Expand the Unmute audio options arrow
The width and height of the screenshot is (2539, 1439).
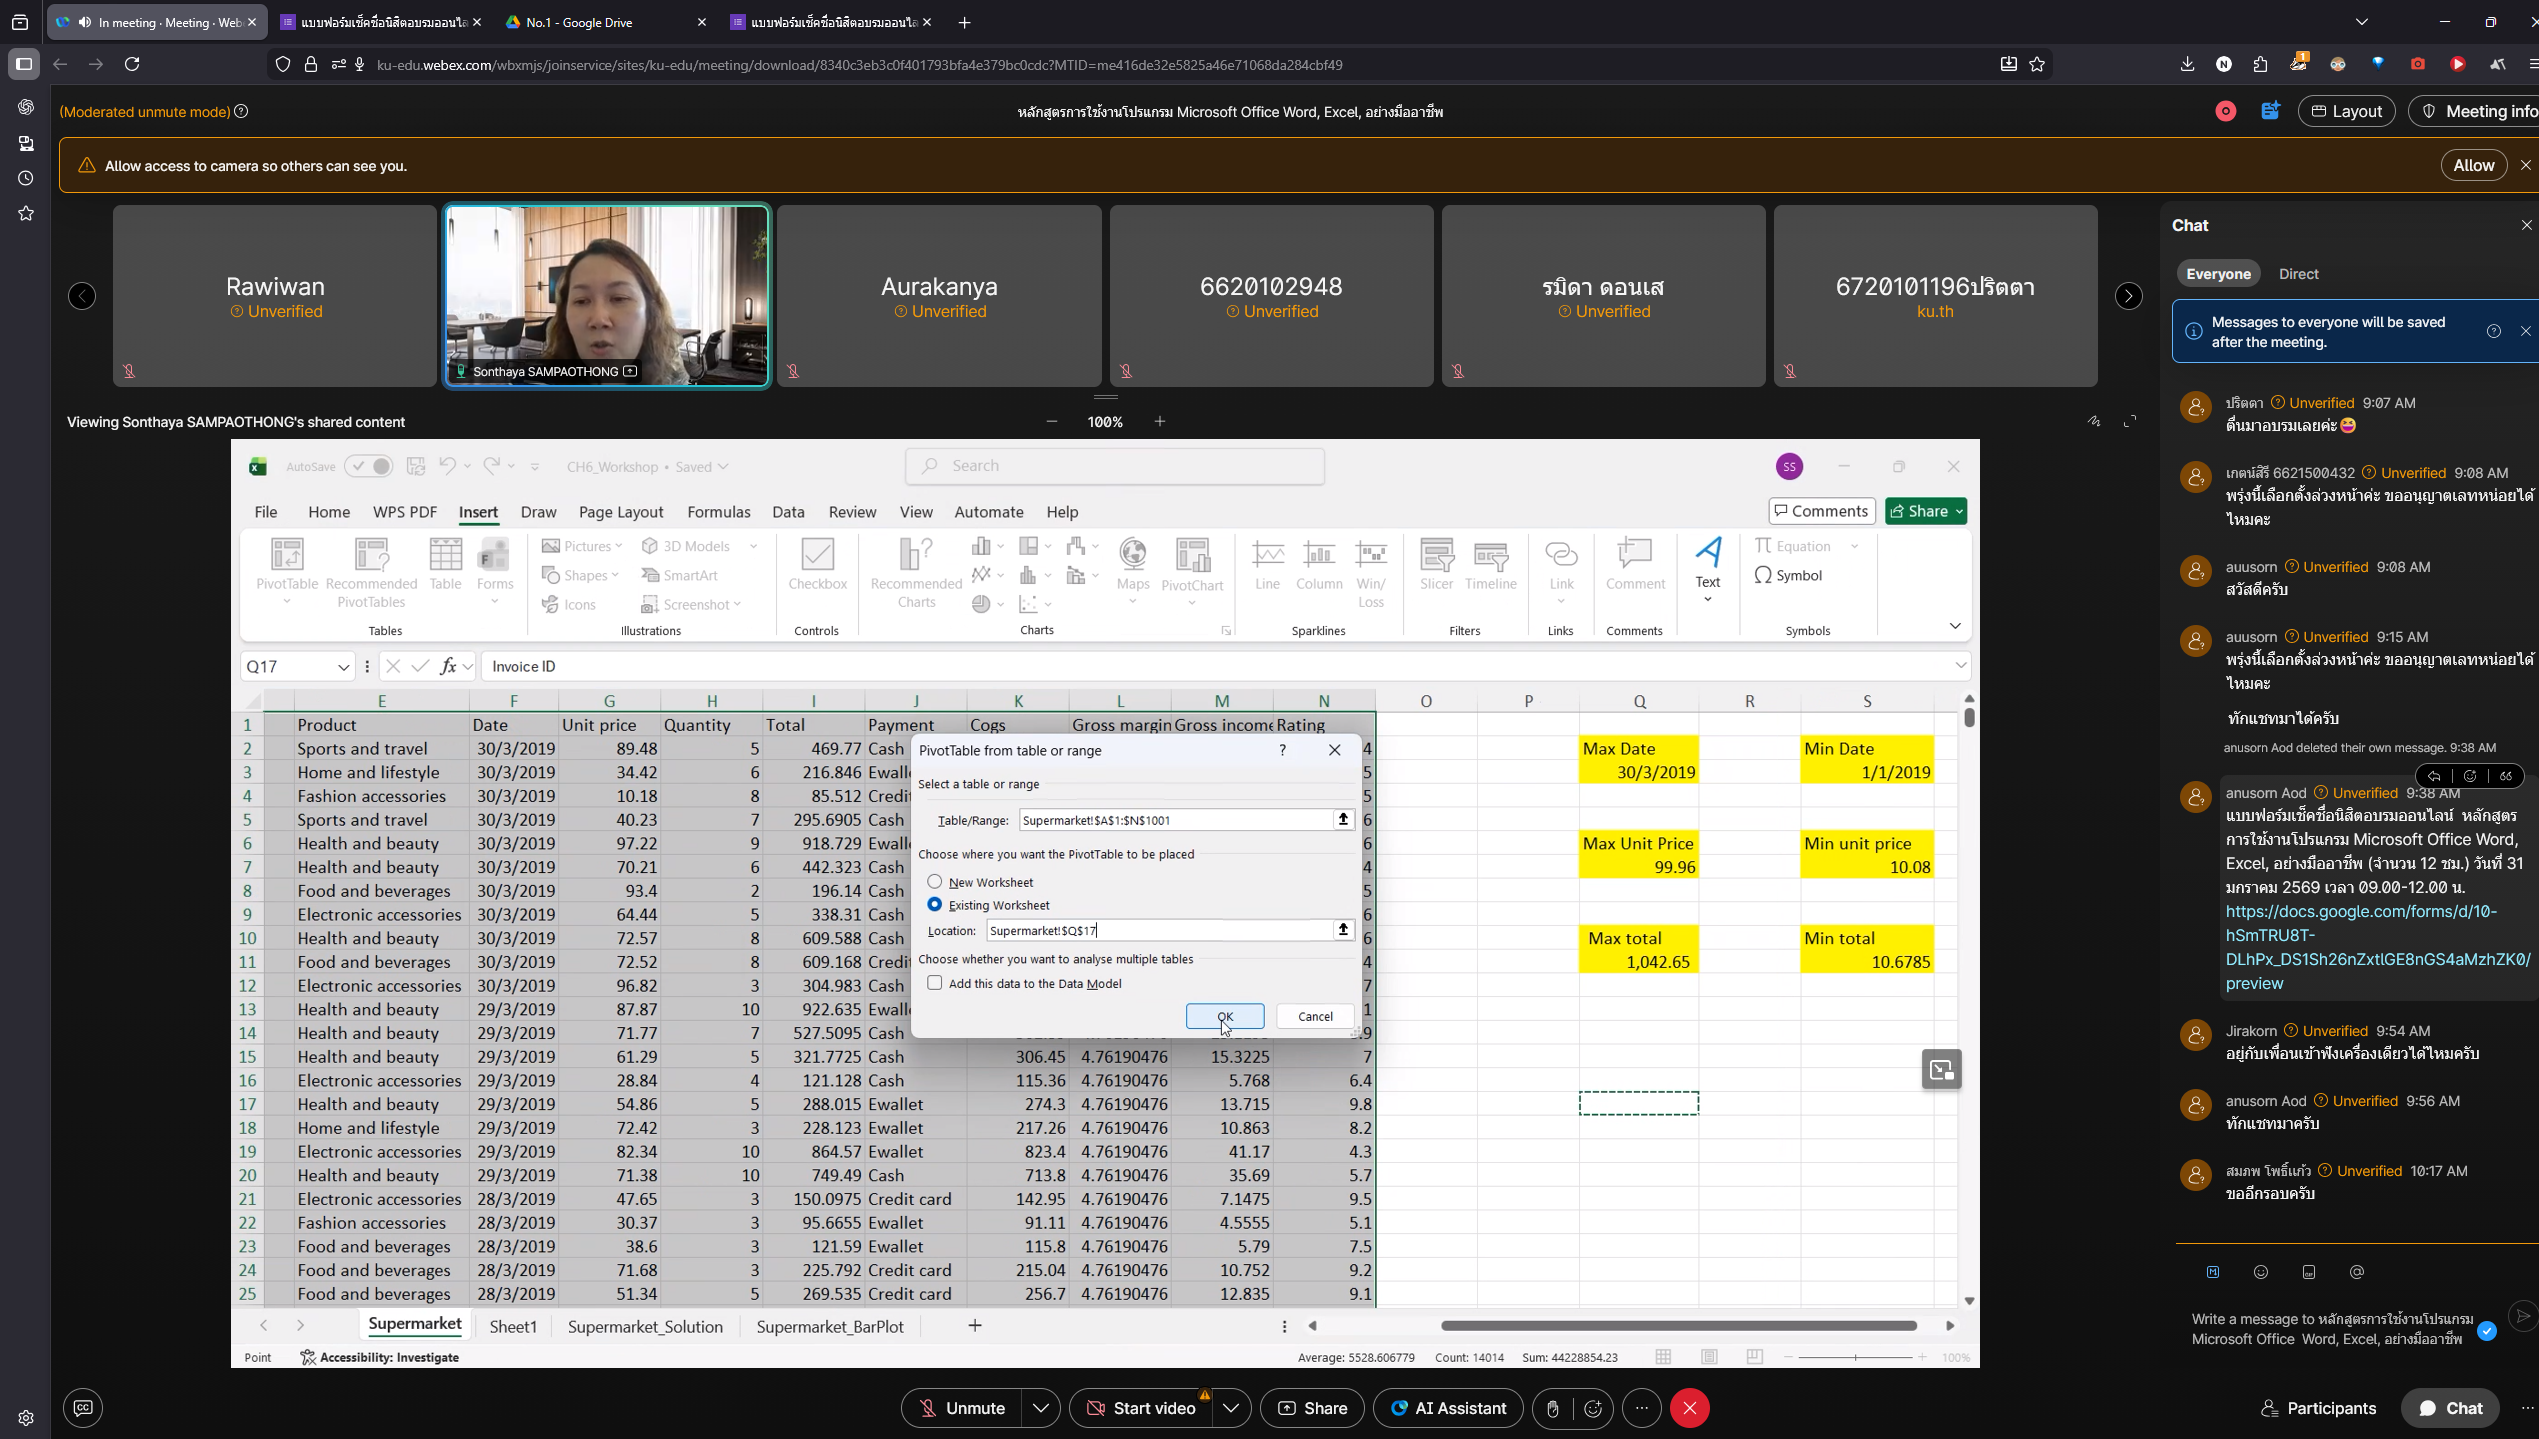(1040, 1408)
